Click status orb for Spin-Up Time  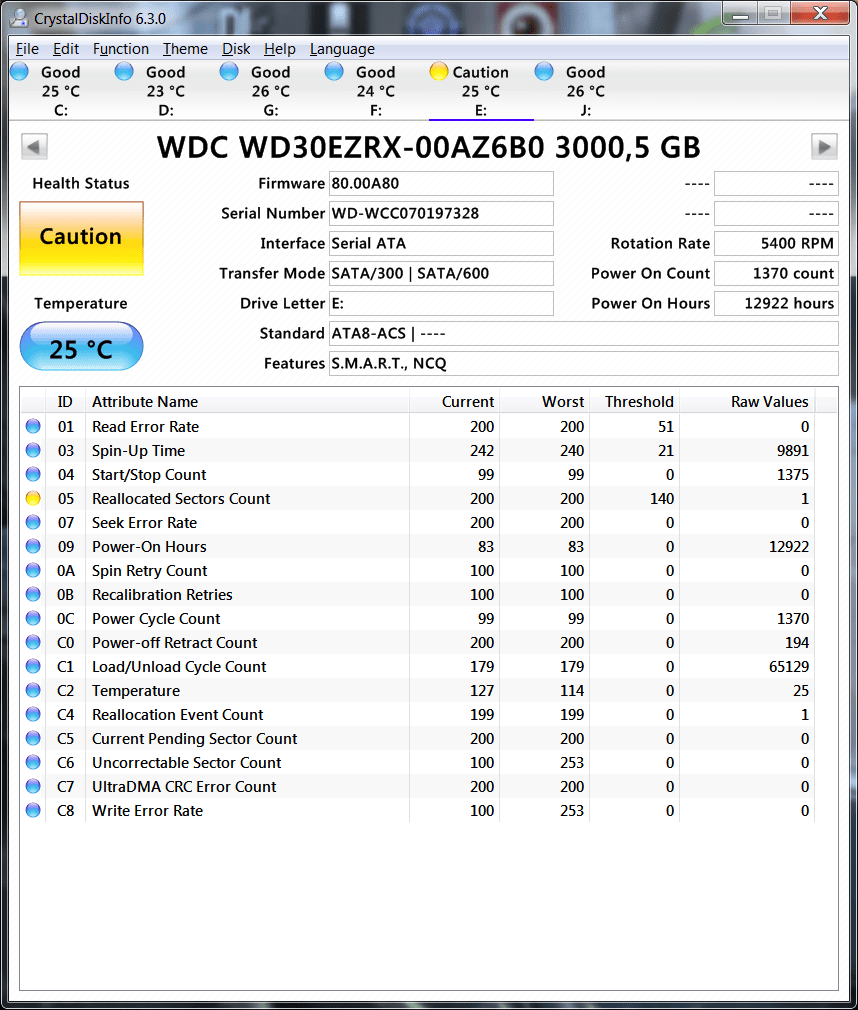point(33,450)
